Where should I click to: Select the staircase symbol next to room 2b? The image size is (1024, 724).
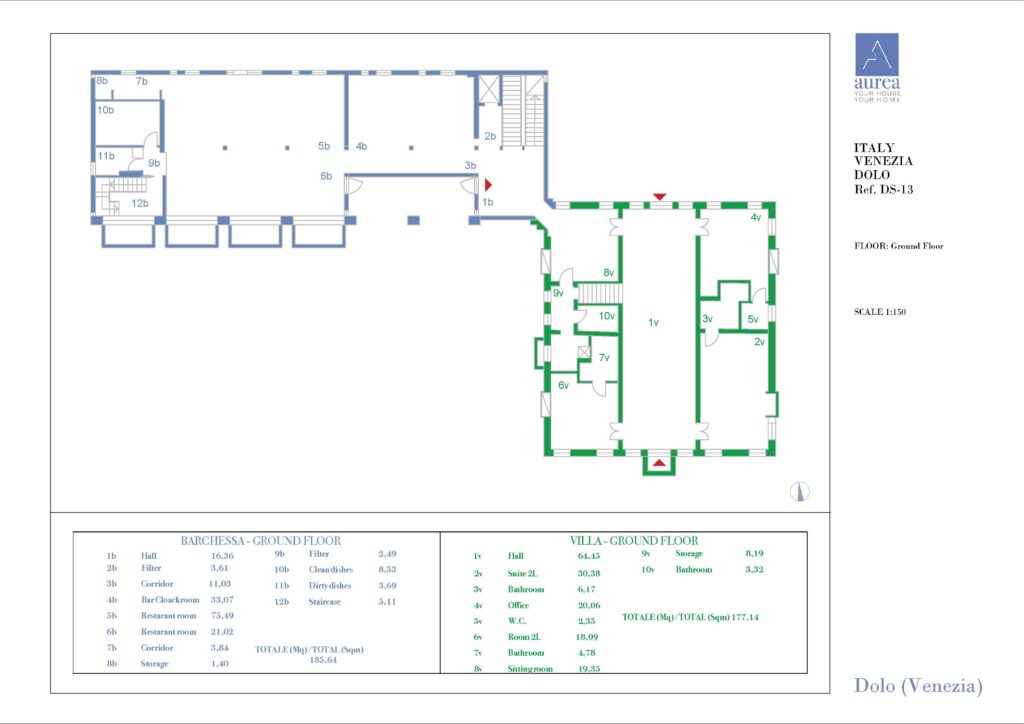point(513,111)
